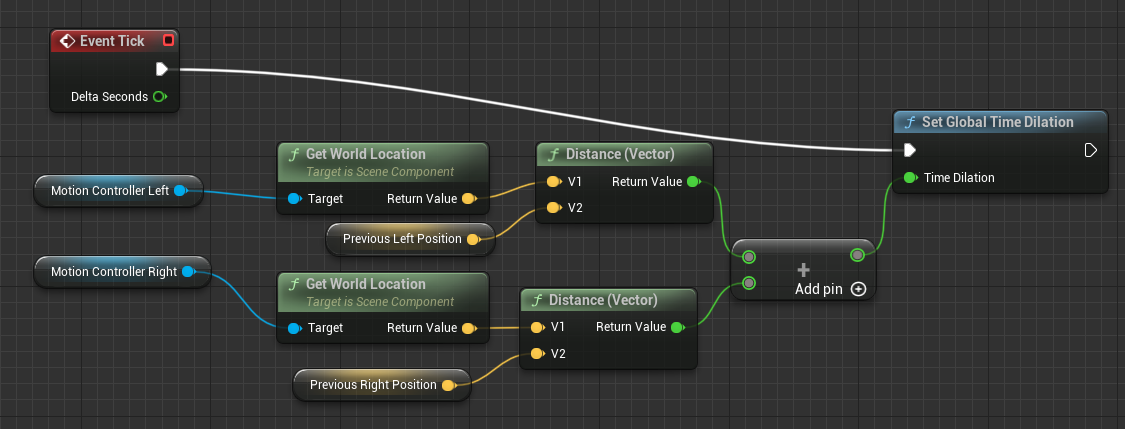Click the Delta Seconds output pin
This screenshot has height=429, width=1125.
pos(159,97)
